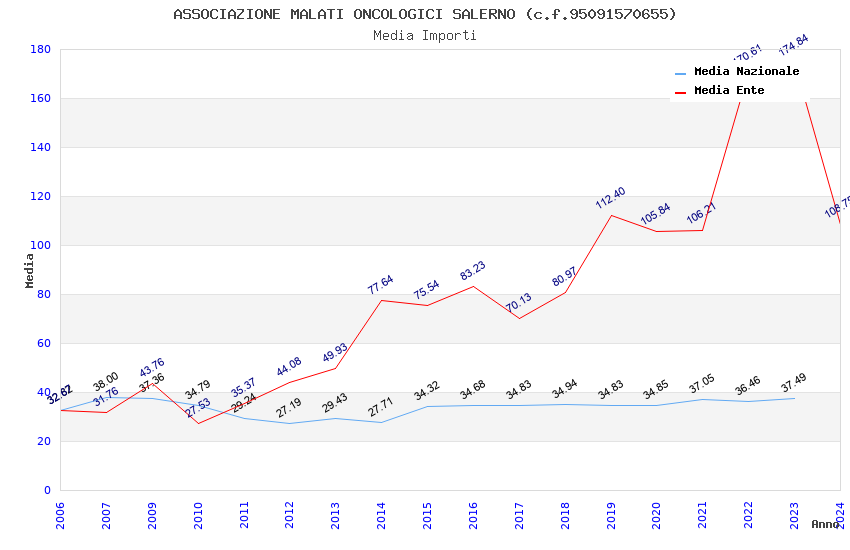The image size is (850, 550).
Task: Click the 174.84 data label
Action: (793, 45)
